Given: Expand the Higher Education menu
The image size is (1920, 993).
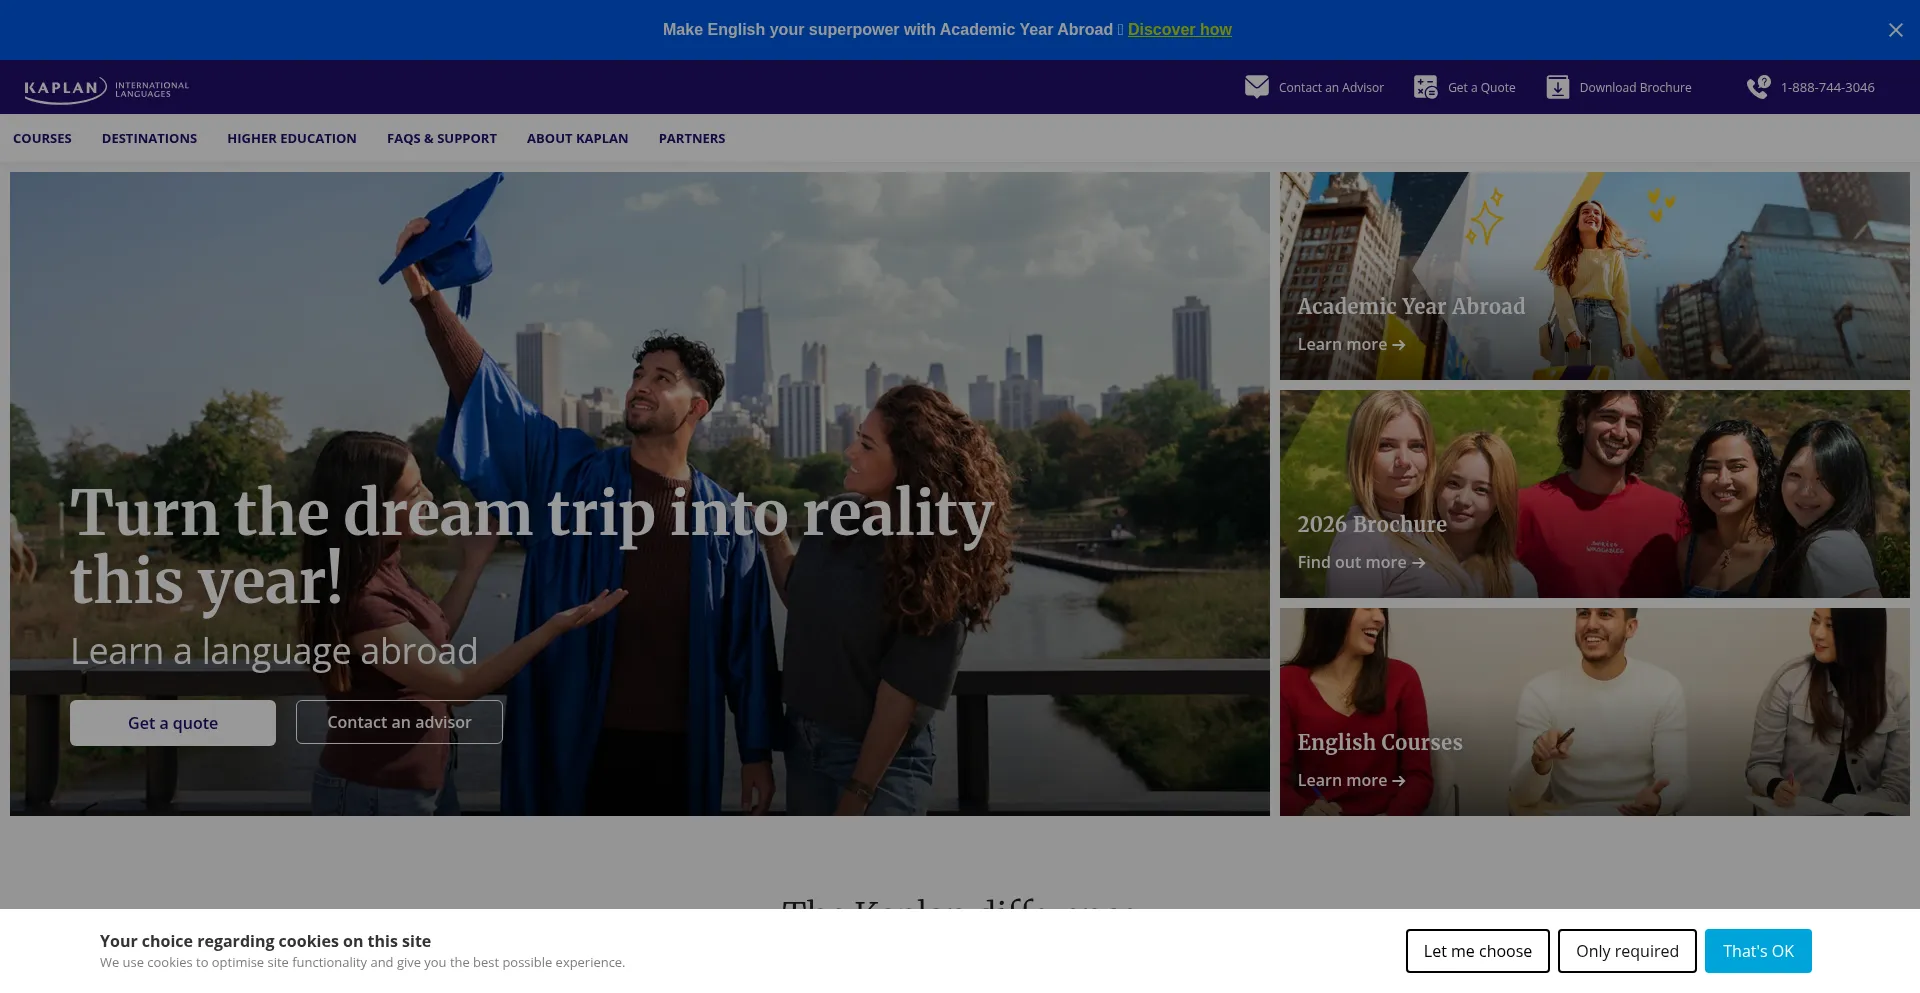Looking at the screenshot, I should tap(291, 139).
